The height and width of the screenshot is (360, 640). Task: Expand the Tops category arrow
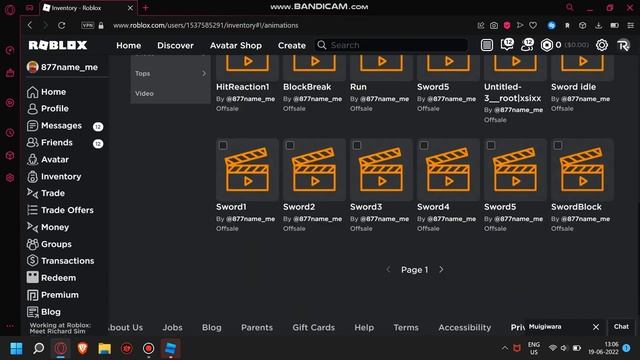point(204,73)
